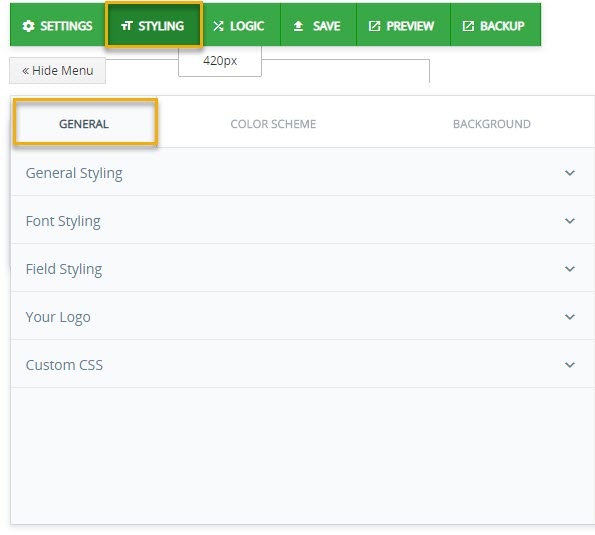
Task: Switch to the Background tab
Action: click(x=492, y=124)
